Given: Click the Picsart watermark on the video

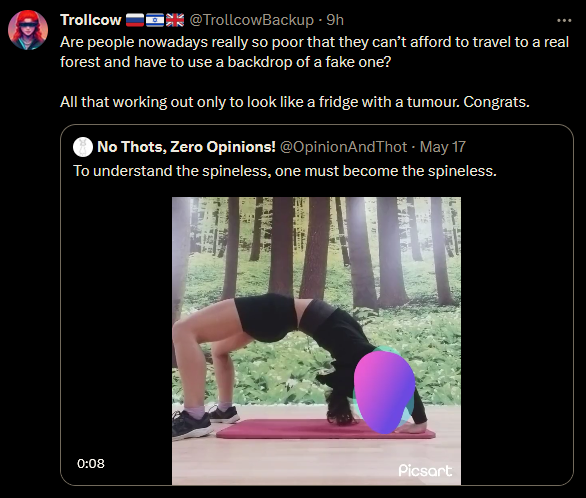Looking at the screenshot, I should (x=425, y=470).
